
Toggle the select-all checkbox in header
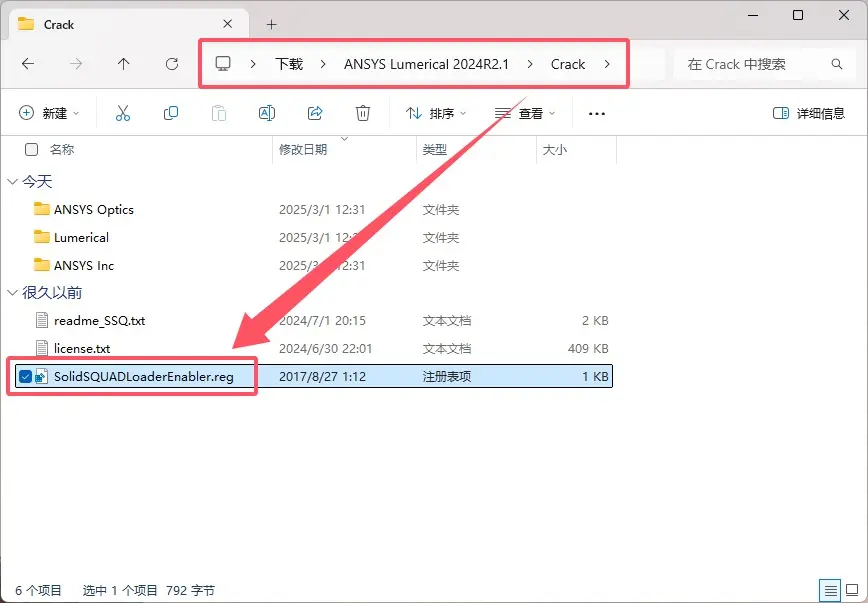[32, 150]
